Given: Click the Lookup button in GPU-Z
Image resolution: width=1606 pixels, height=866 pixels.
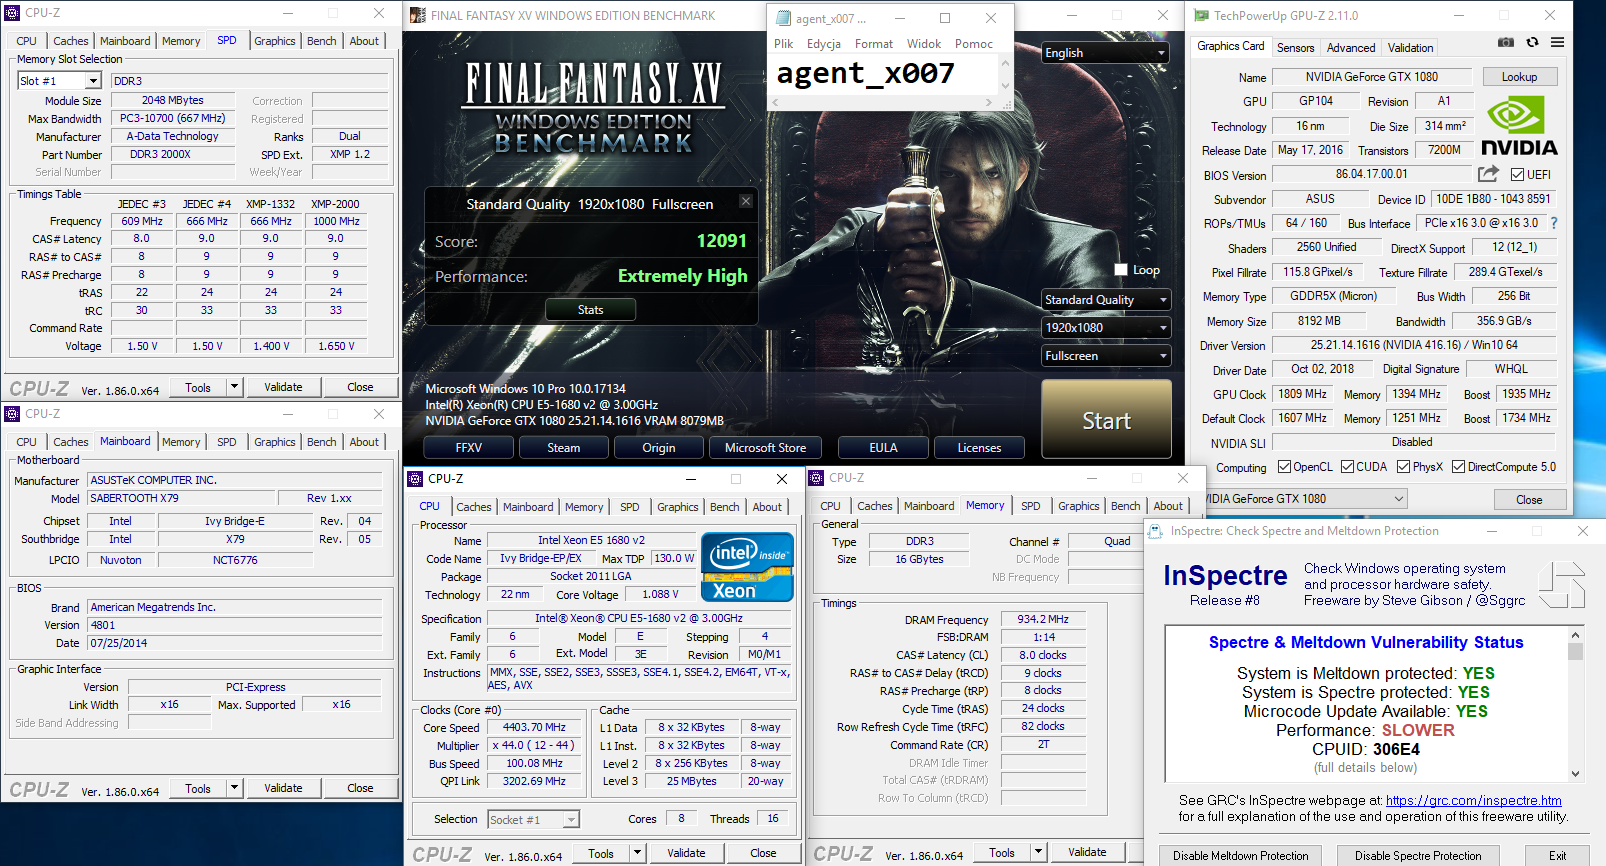Looking at the screenshot, I should (1519, 77).
